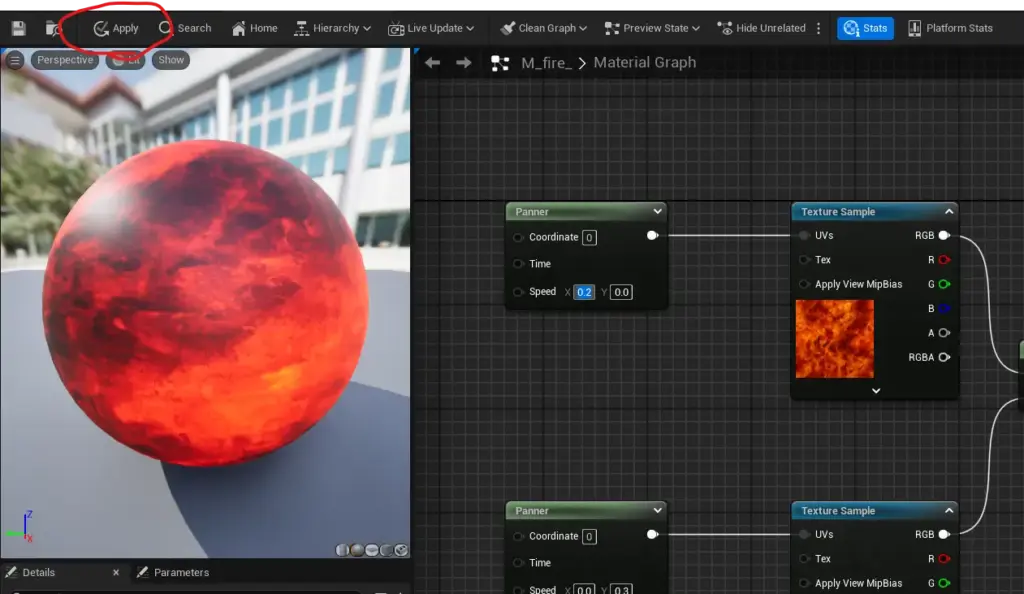Open the Preview State dropdown
Screen dimensions: 1024x594
(652, 28)
